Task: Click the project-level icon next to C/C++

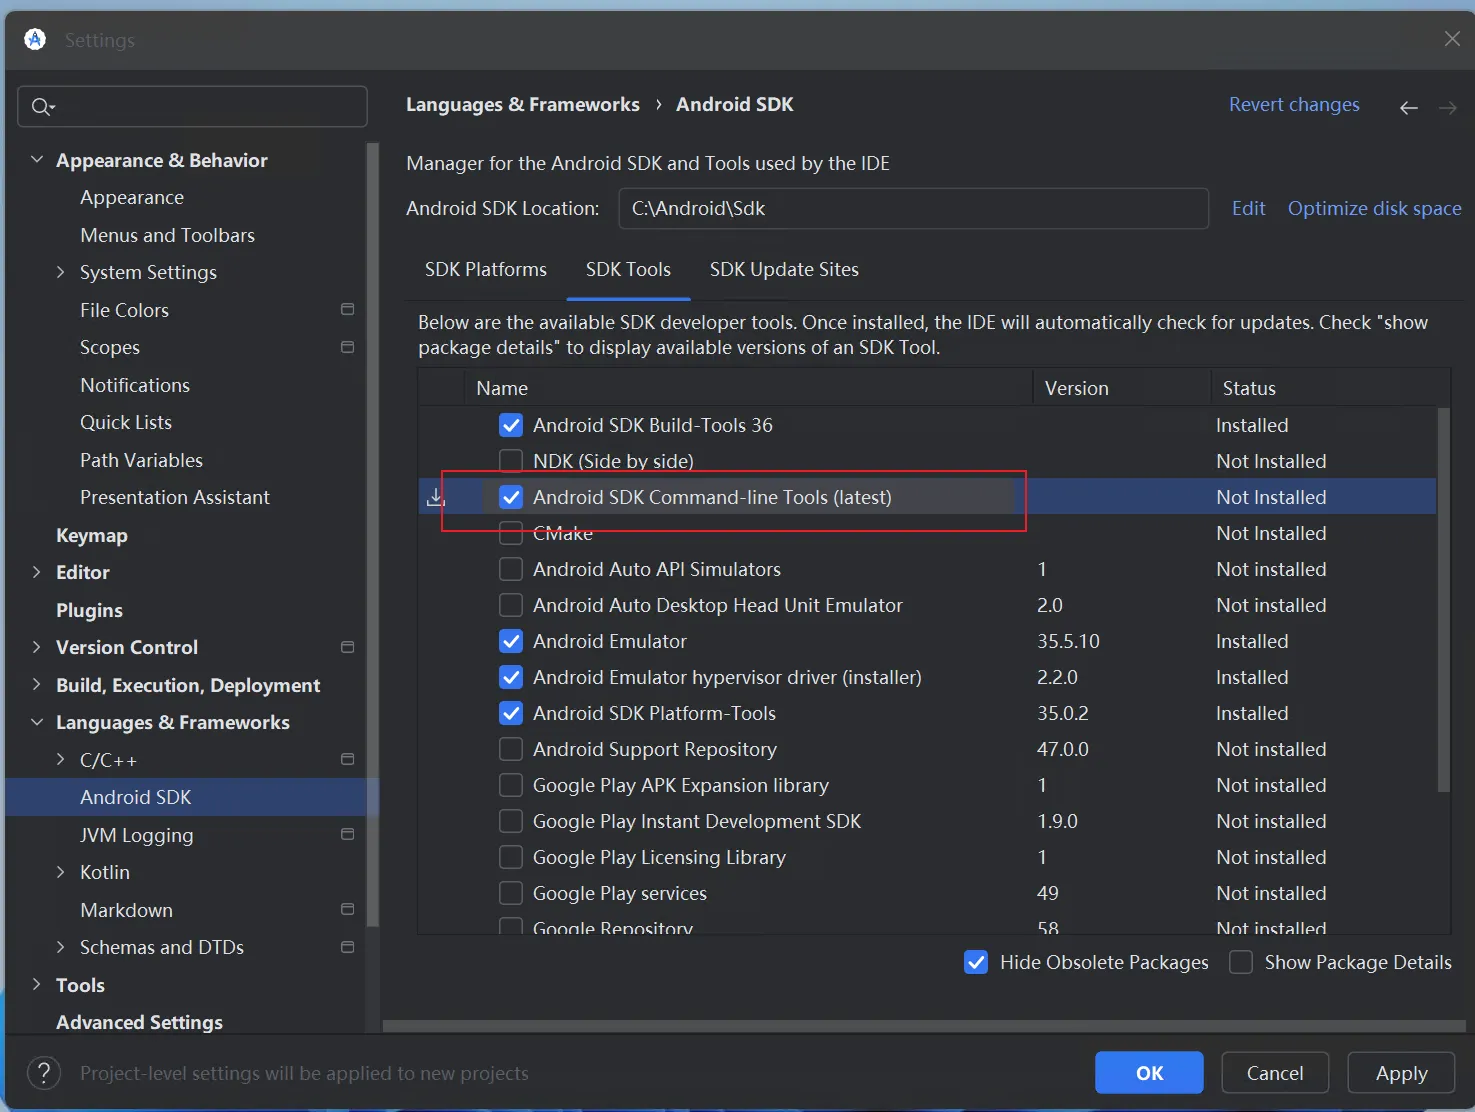Action: pyautogui.click(x=347, y=759)
